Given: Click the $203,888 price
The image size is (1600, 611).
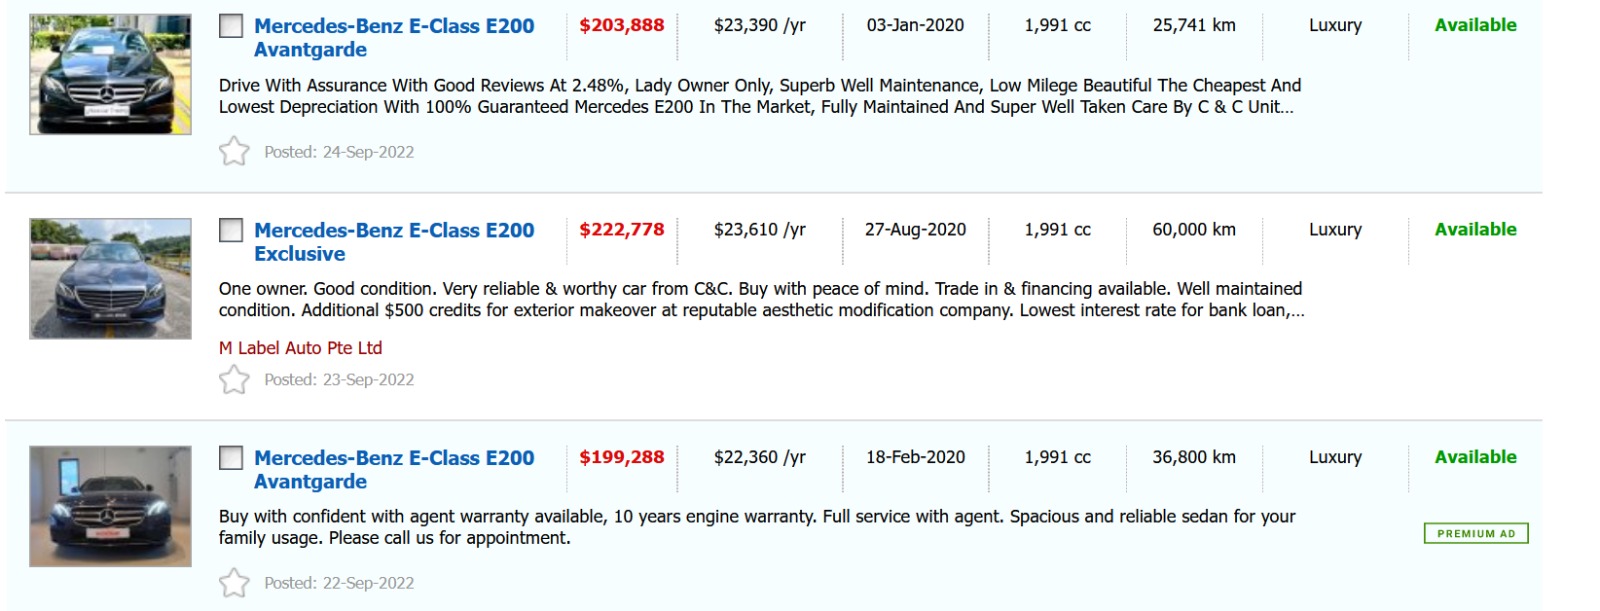Looking at the screenshot, I should point(622,26).
